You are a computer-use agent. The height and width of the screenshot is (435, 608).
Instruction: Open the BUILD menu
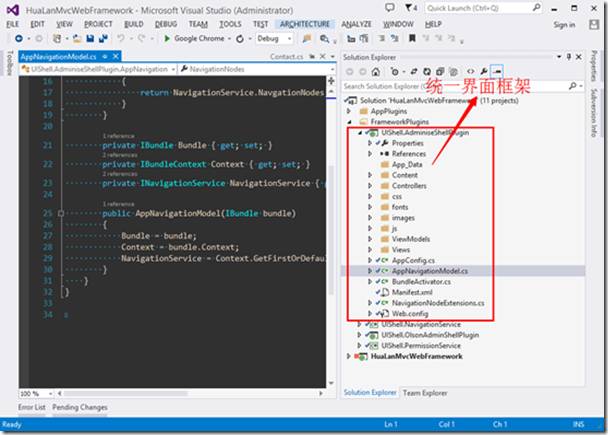coord(134,24)
